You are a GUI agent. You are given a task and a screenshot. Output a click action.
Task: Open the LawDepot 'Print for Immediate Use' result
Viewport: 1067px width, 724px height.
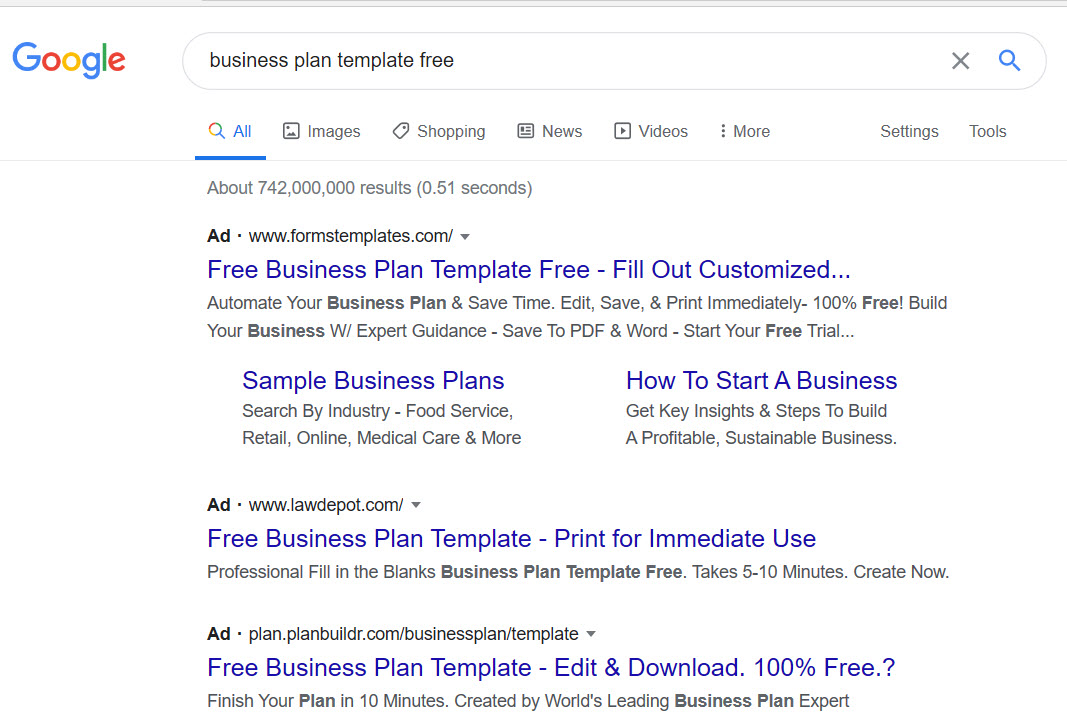coord(511,539)
